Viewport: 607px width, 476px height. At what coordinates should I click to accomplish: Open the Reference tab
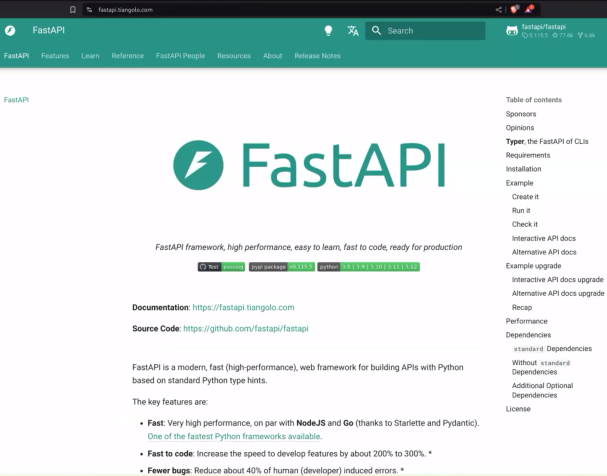click(x=128, y=56)
